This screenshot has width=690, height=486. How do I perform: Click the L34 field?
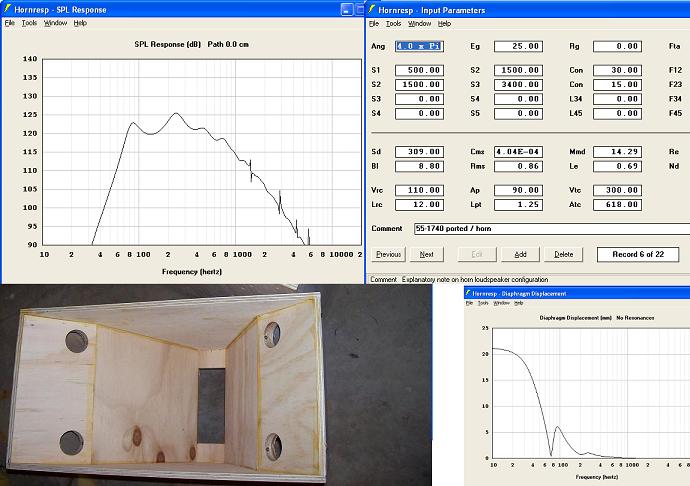click(x=617, y=99)
